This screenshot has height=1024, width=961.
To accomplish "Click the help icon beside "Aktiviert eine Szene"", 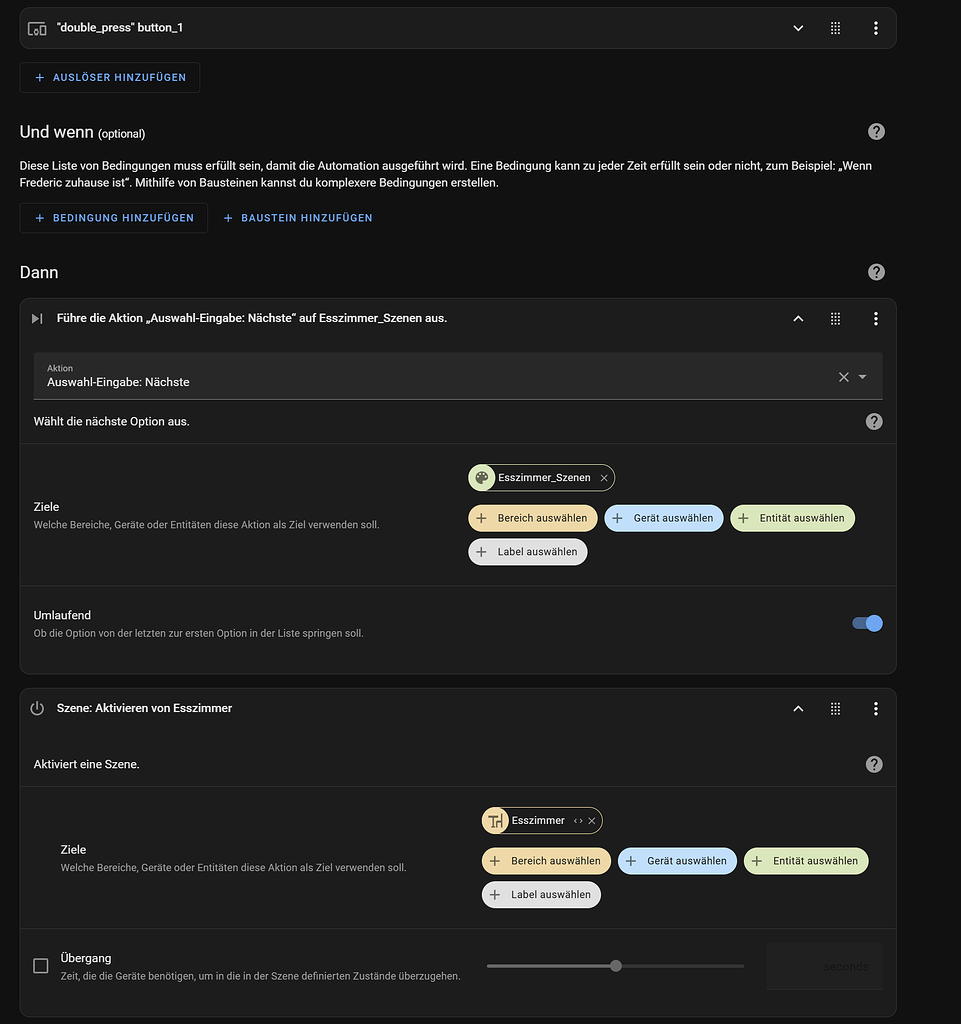I will [873, 764].
